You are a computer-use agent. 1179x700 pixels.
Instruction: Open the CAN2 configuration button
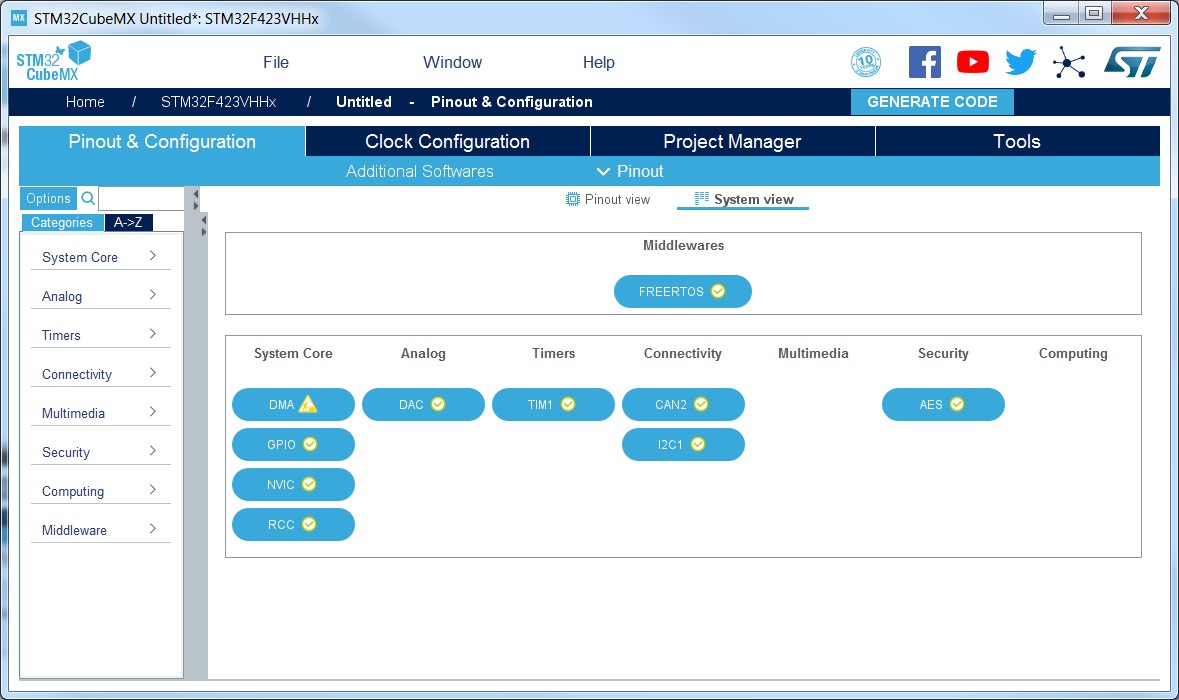(683, 405)
